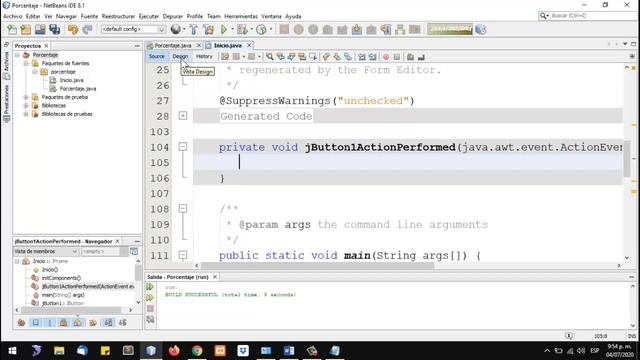The image size is (640, 360).
Task: Toggle Show Static Members filter in Navegador
Action: point(50,322)
